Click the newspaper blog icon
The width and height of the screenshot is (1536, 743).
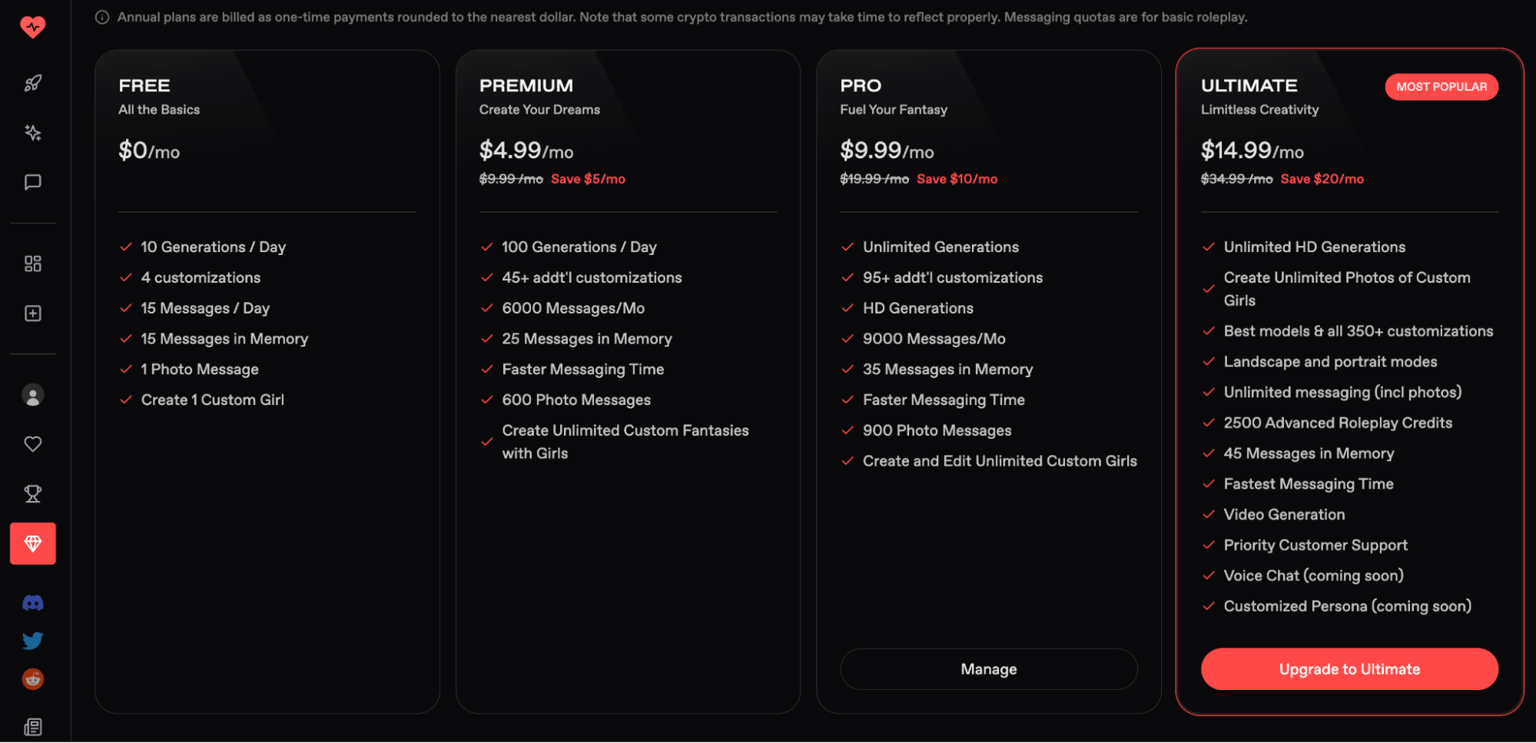tap(33, 727)
